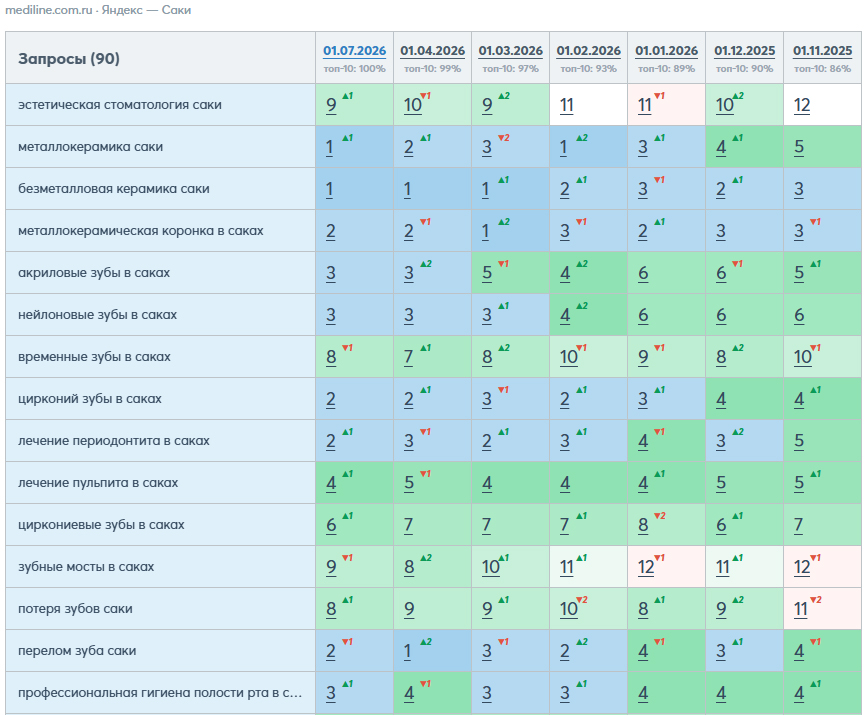
Task: Select the 01.03.2026 date column header
Action: click(510, 51)
